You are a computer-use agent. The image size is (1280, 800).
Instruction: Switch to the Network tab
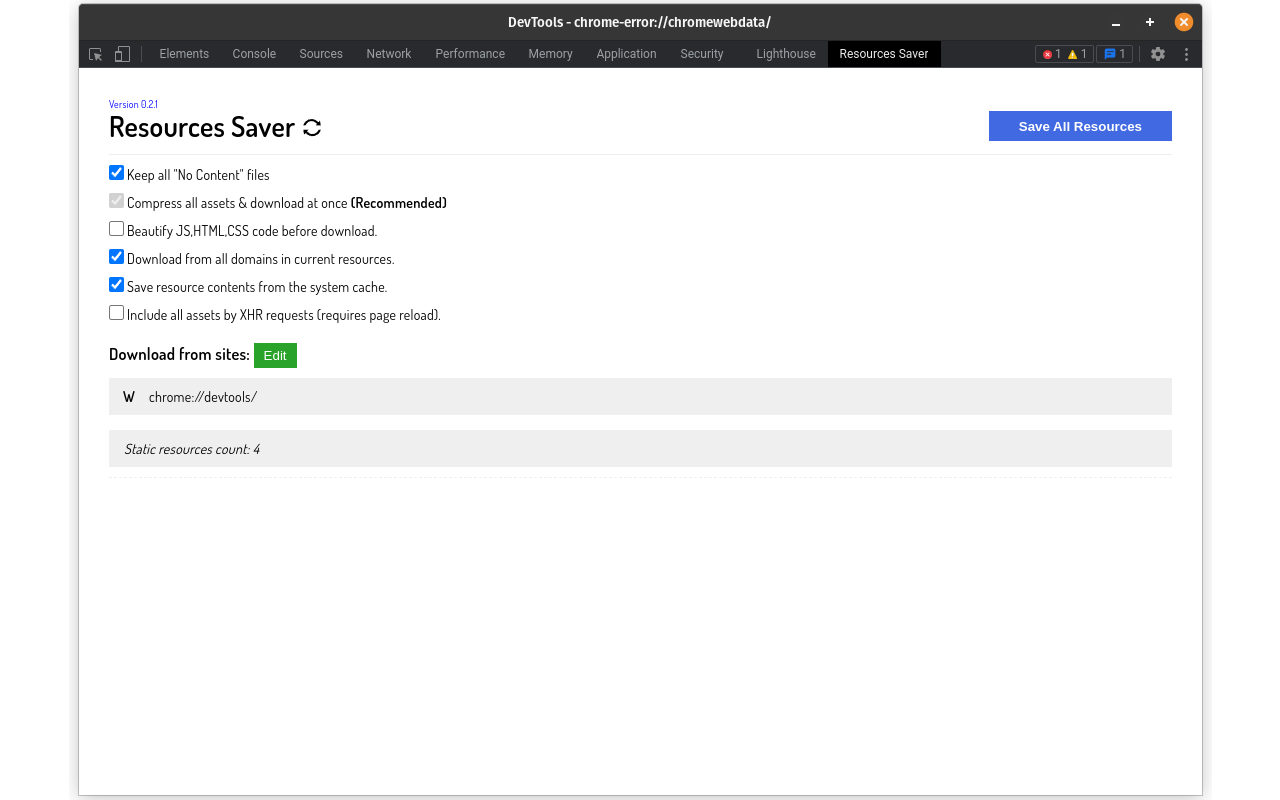(388, 54)
